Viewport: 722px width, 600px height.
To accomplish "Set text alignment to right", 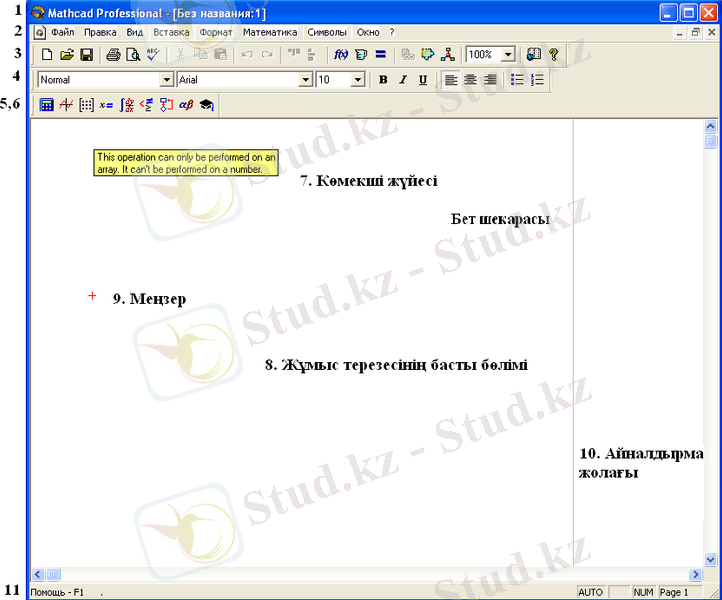I will click(490, 80).
